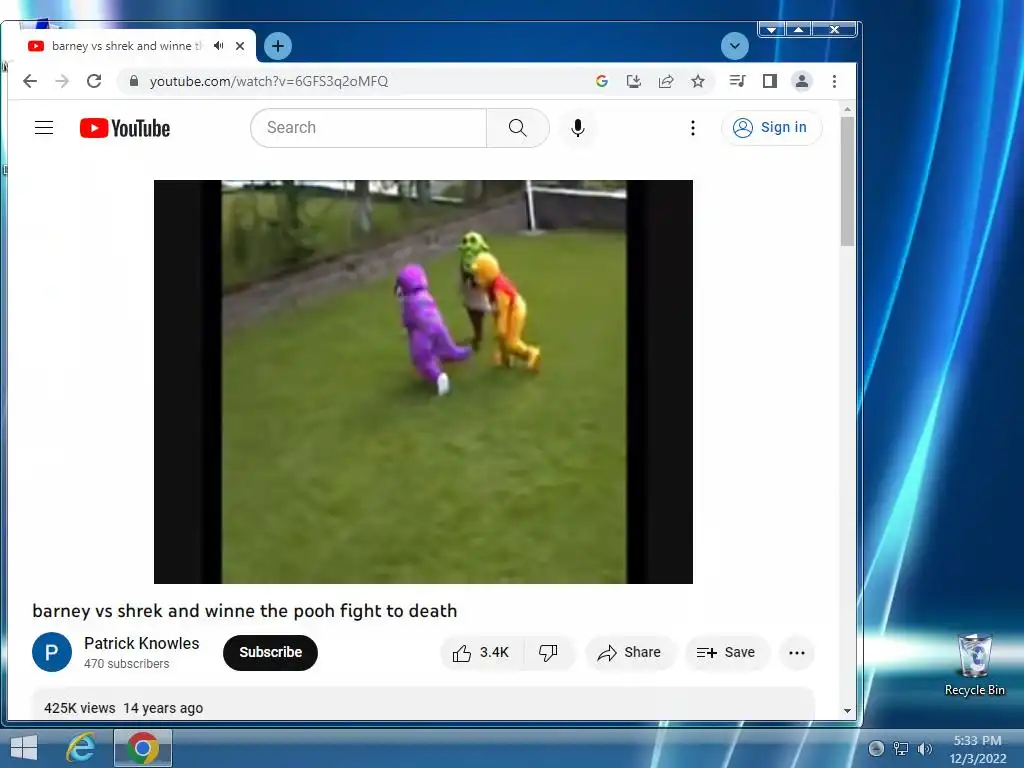This screenshot has height=768, width=1024.
Task: Subscribe to Patrick Knowles channel
Action: 270,652
